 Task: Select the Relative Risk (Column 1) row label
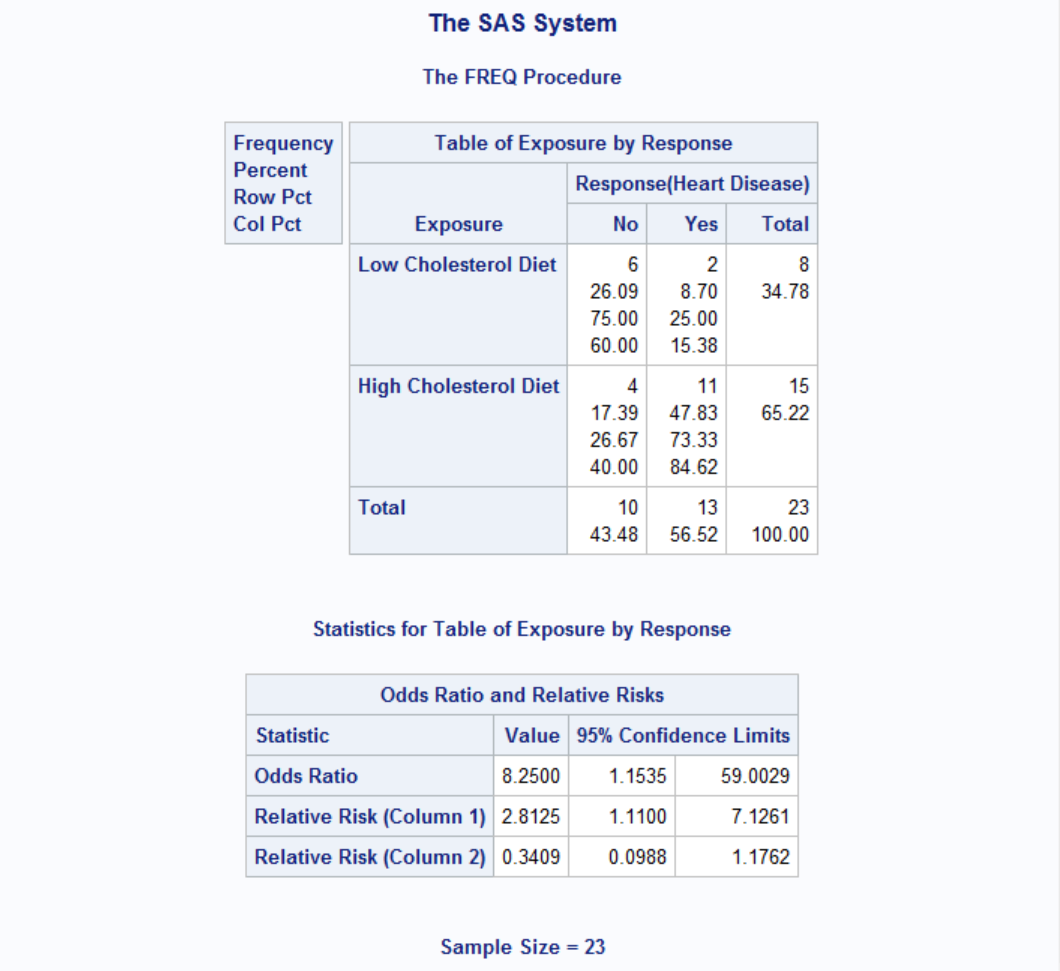click(x=369, y=817)
